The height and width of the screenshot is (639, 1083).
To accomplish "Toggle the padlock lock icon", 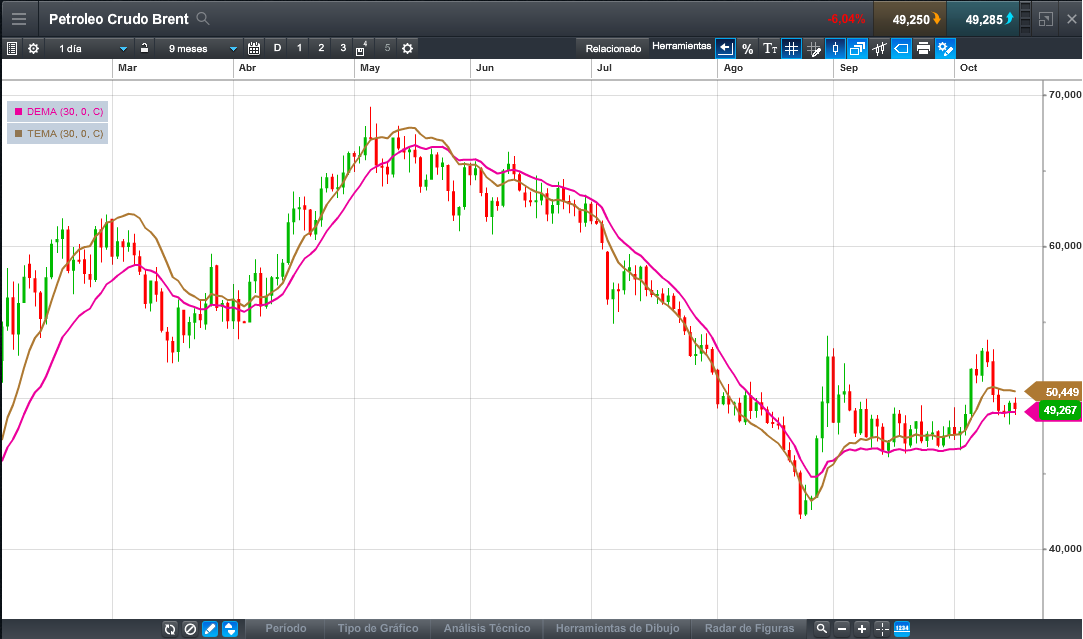I will click(x=144, y=48).
